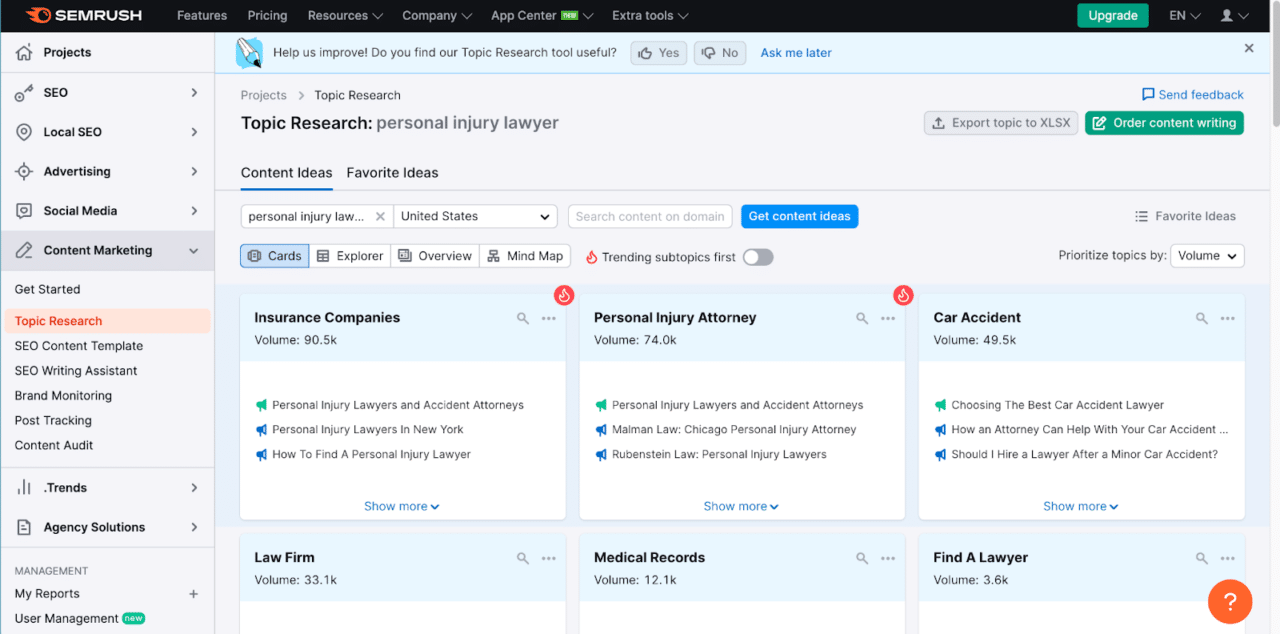The height and width of the screenshot is (634, 1280).
Task: Open Find A Lawyer card more options
Action: 1228,558
